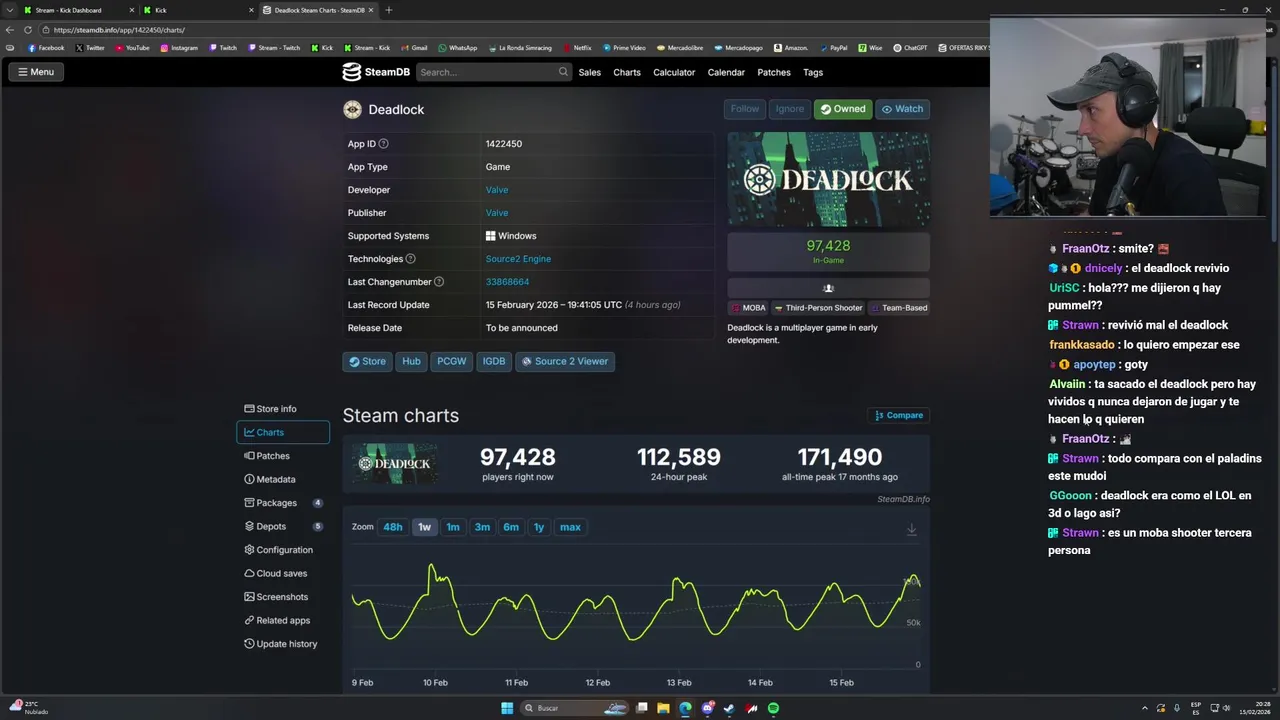Click the Compare button
The image size is (1280, 720).
[899, 415]
